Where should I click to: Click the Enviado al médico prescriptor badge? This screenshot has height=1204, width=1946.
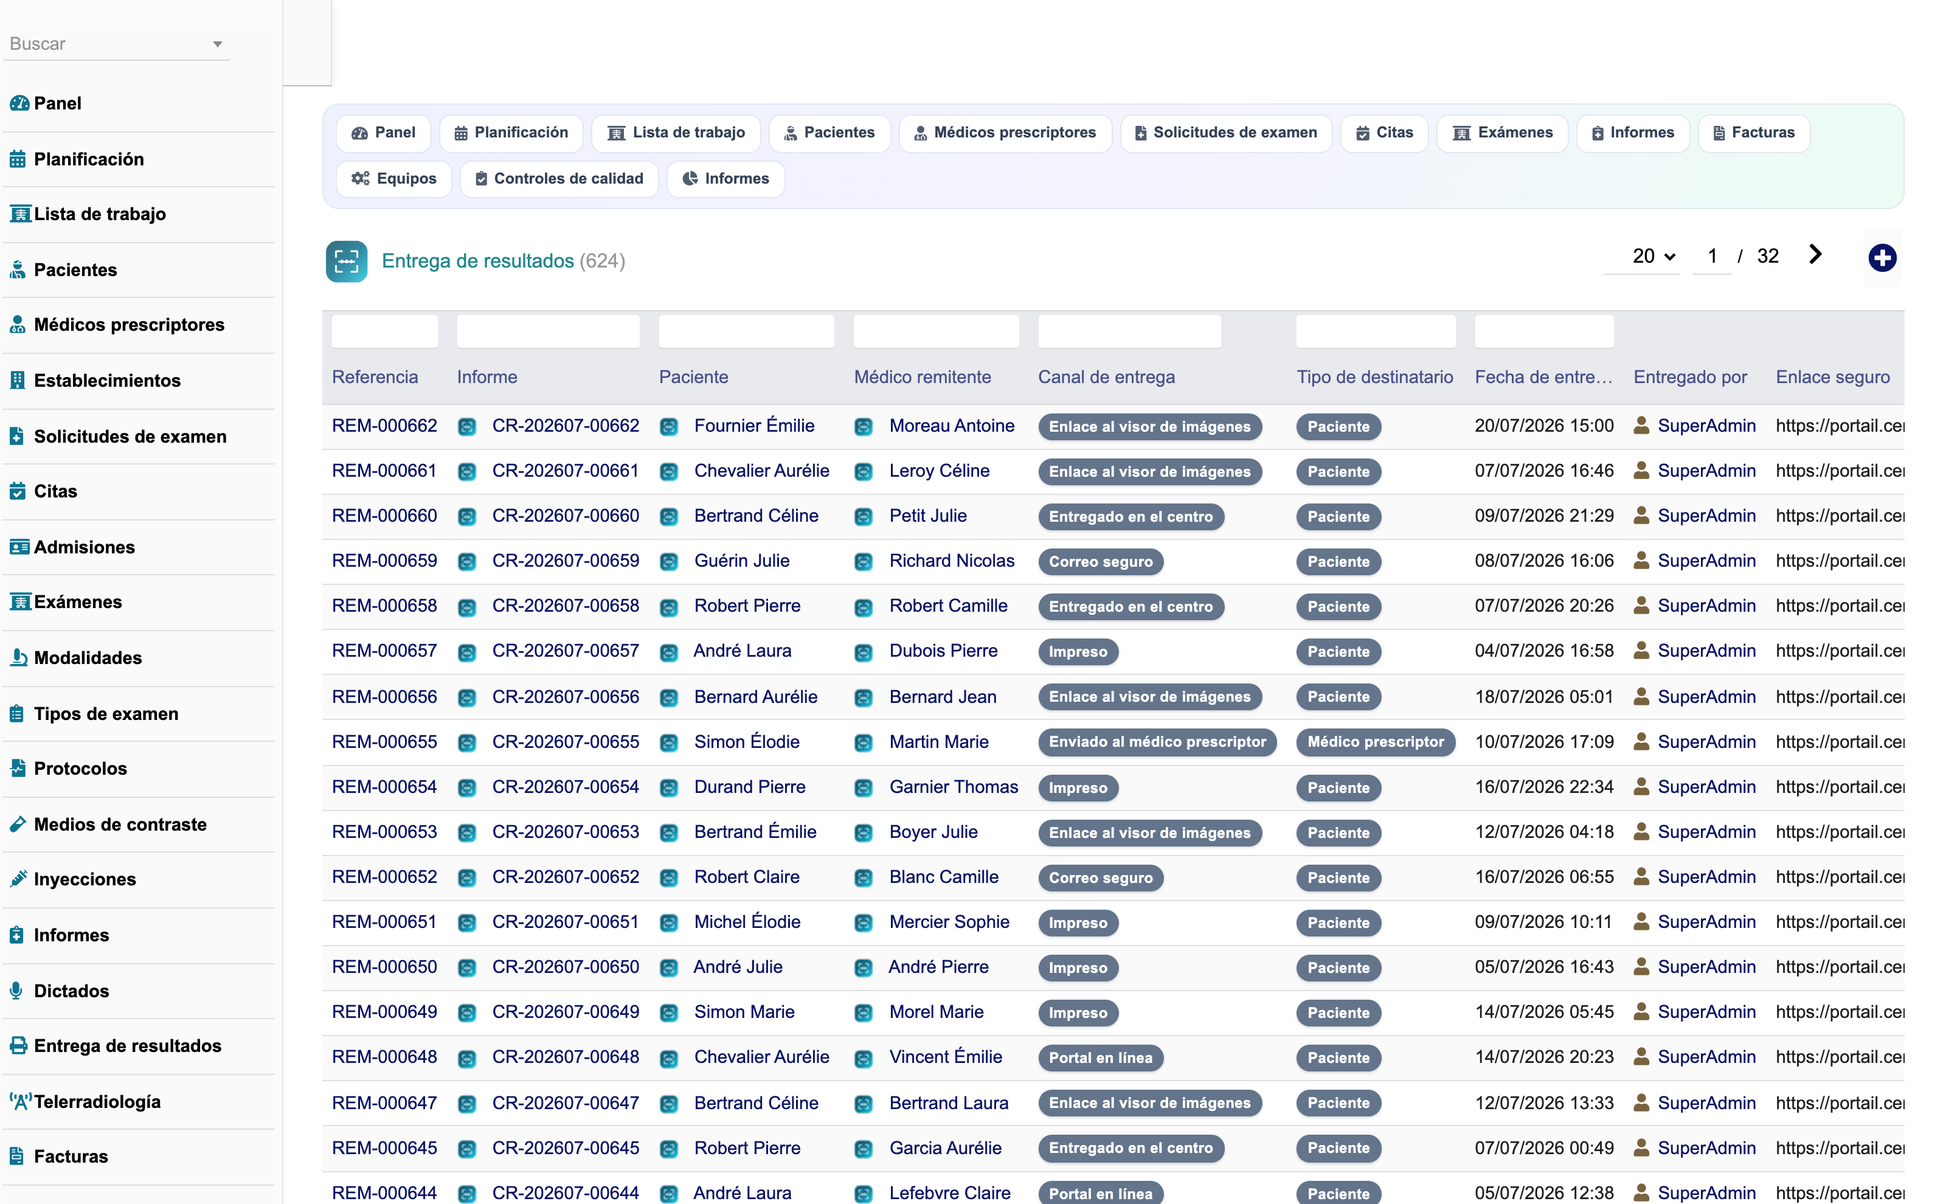click(x=1157, y=742)
